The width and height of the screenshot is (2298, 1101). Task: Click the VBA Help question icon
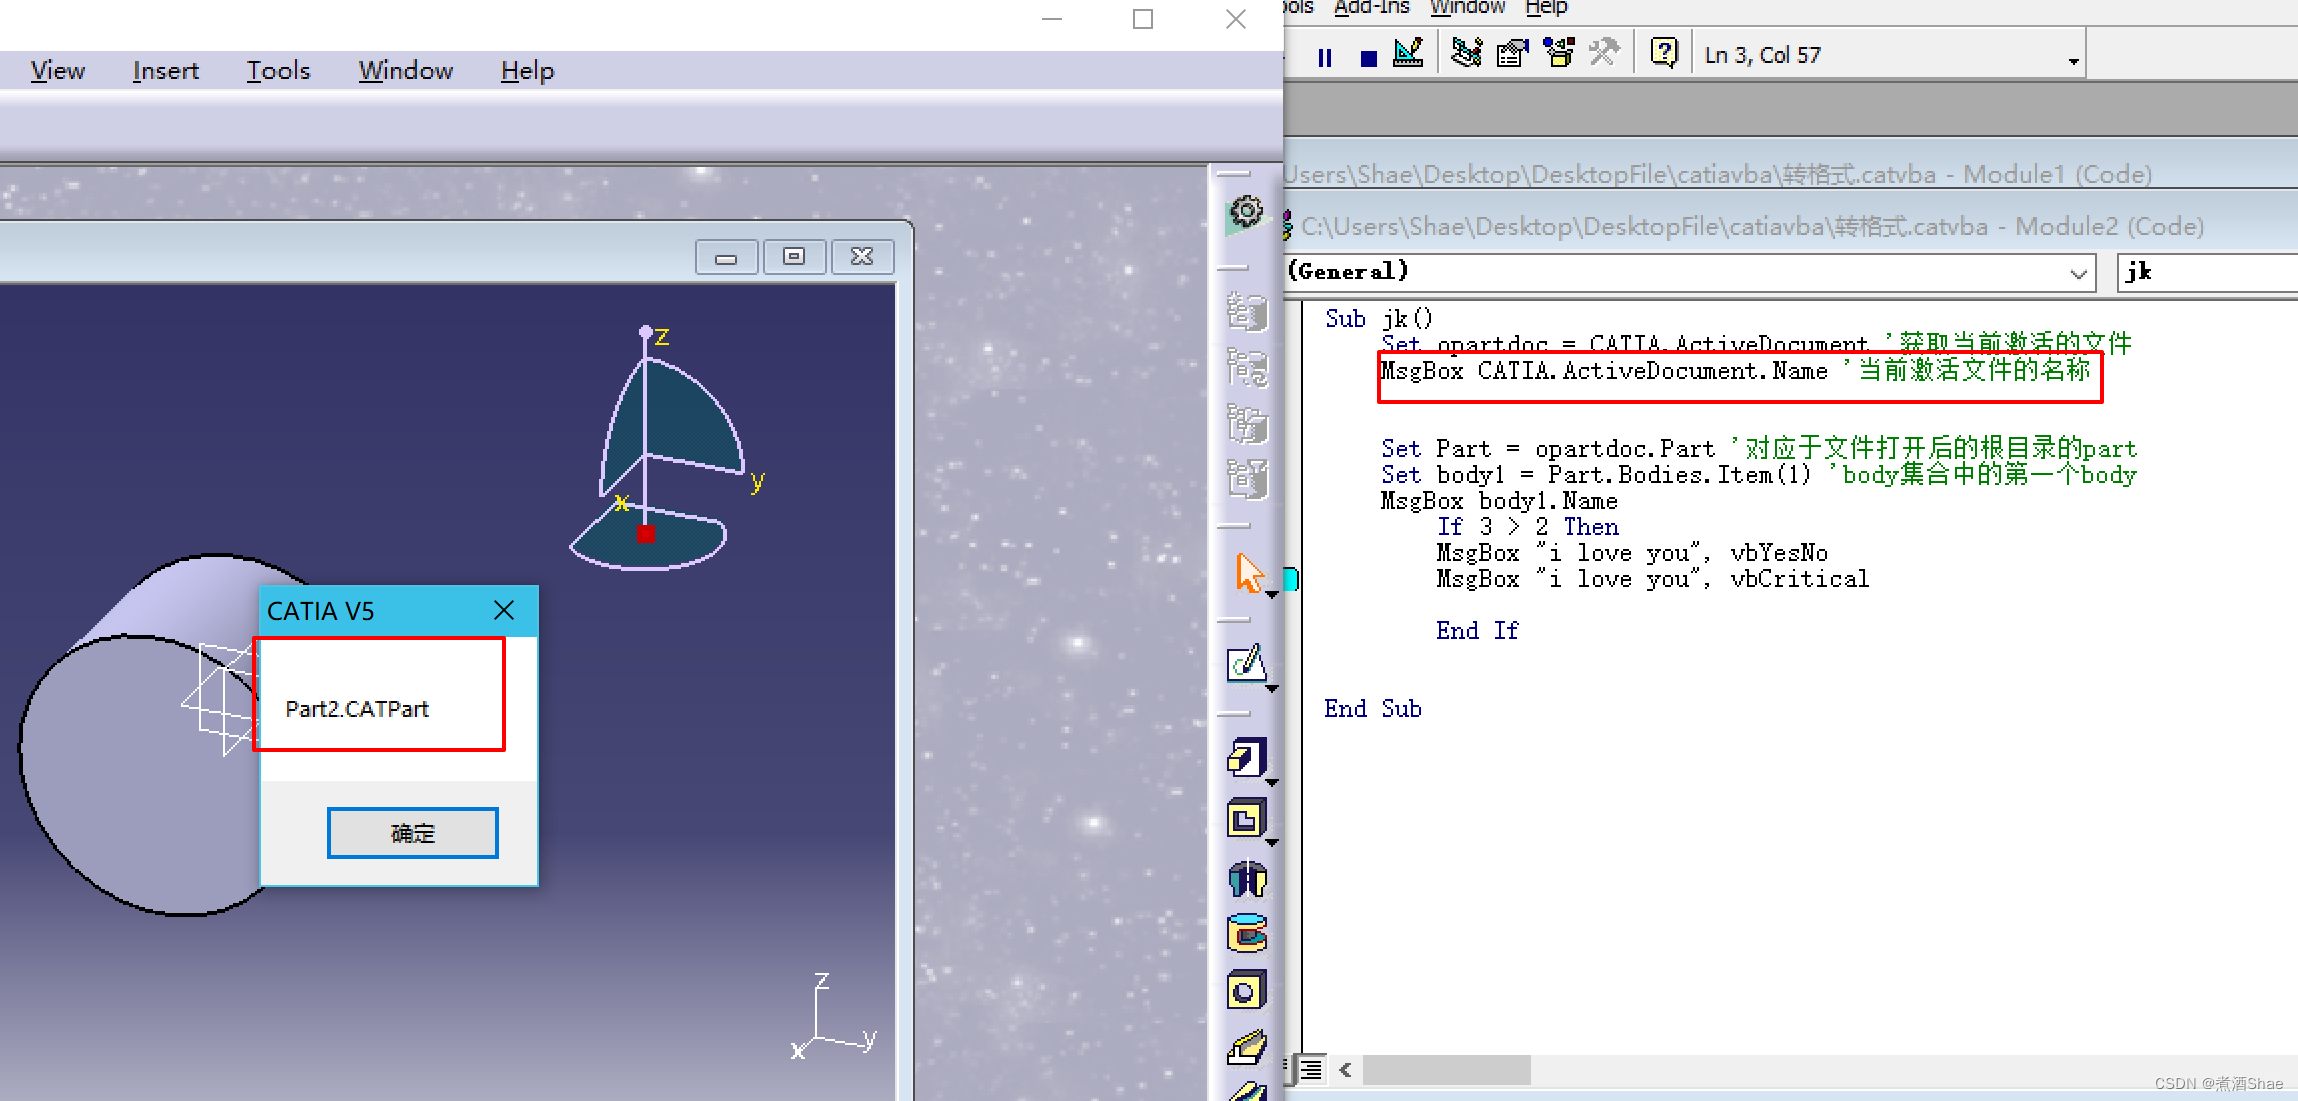tap(1664, 53)
